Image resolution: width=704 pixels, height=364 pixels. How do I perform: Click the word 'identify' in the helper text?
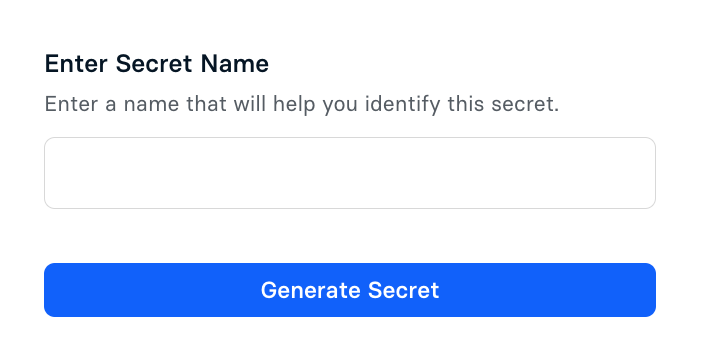402,105
